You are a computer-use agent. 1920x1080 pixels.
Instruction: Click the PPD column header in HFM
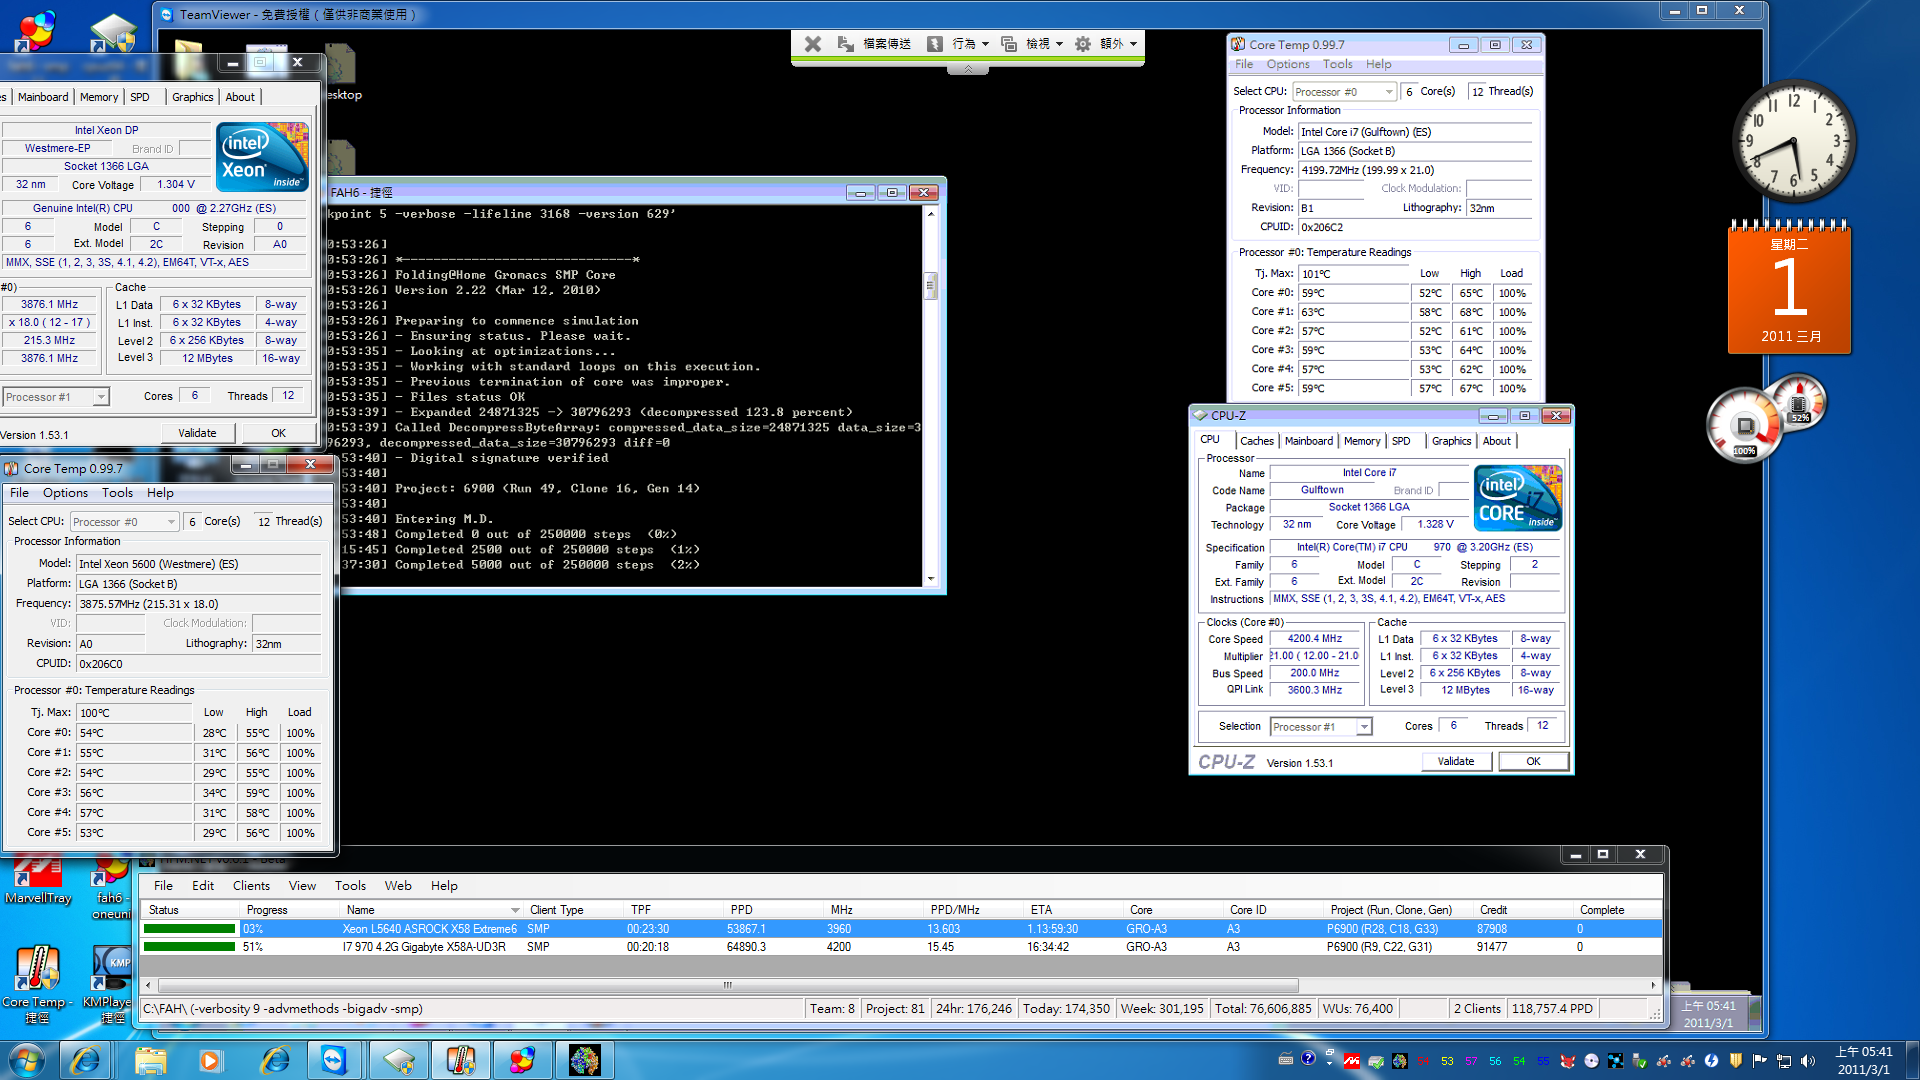click(x=774, y=910)
